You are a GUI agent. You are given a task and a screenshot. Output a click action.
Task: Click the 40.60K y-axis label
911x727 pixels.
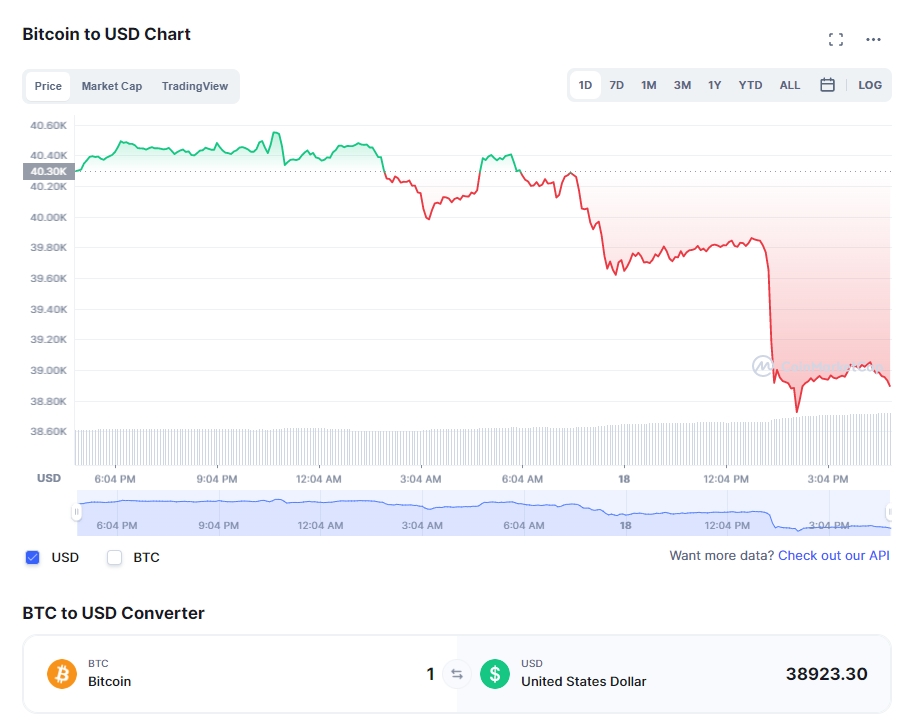(49, 126)
